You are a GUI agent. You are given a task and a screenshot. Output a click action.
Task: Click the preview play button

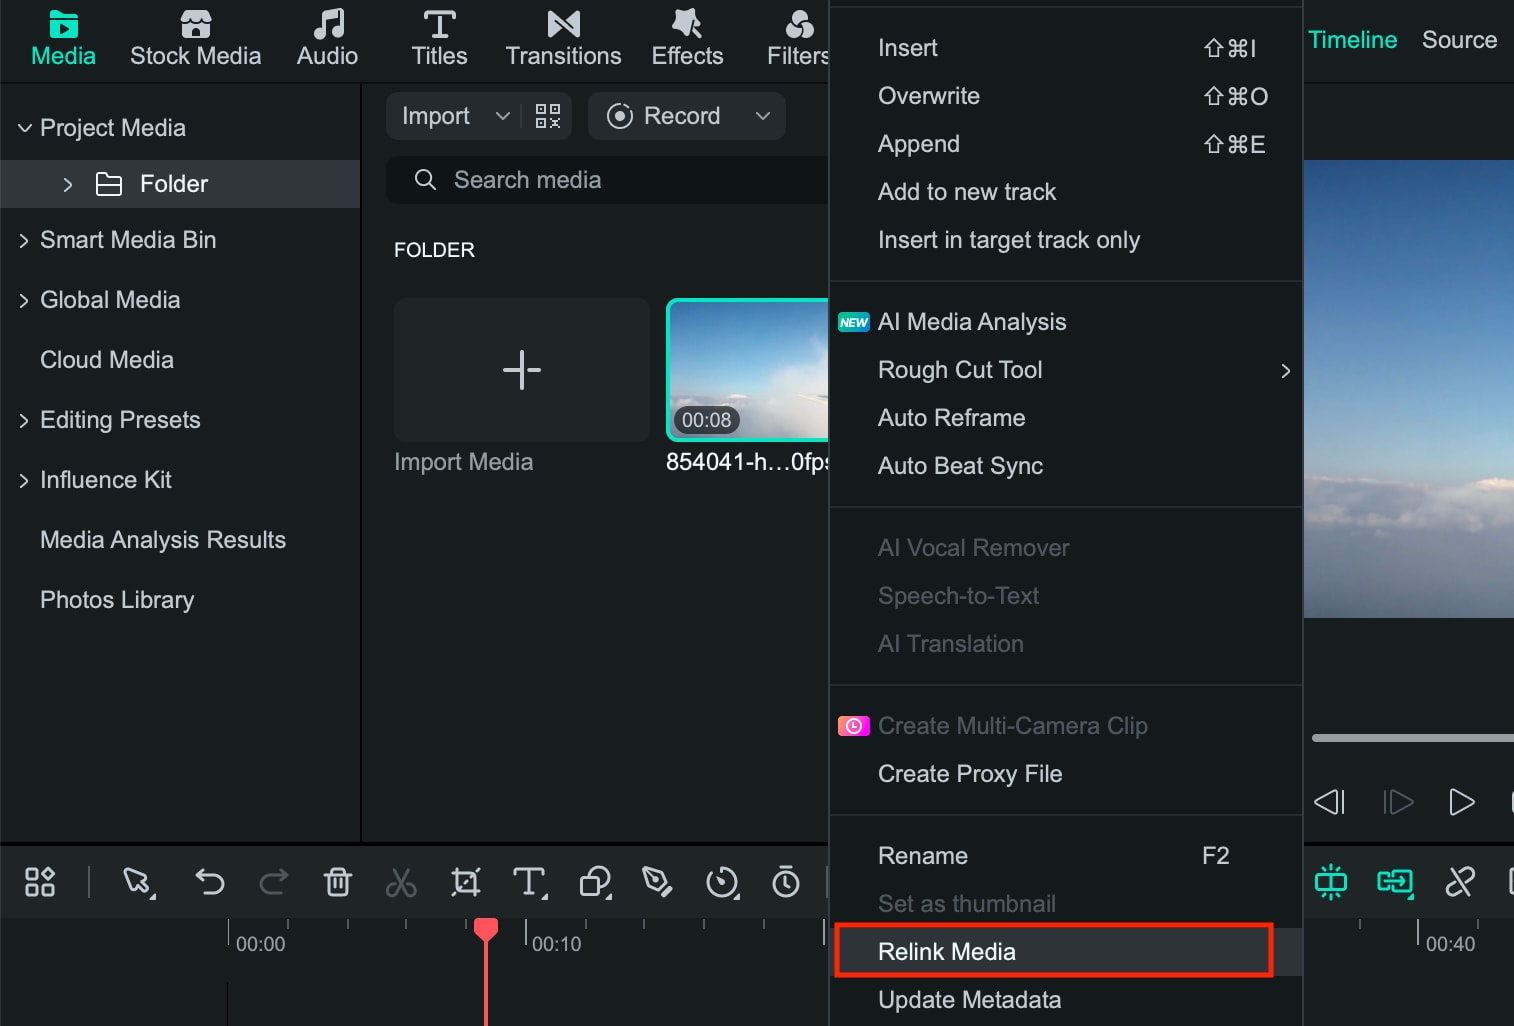1462,802
